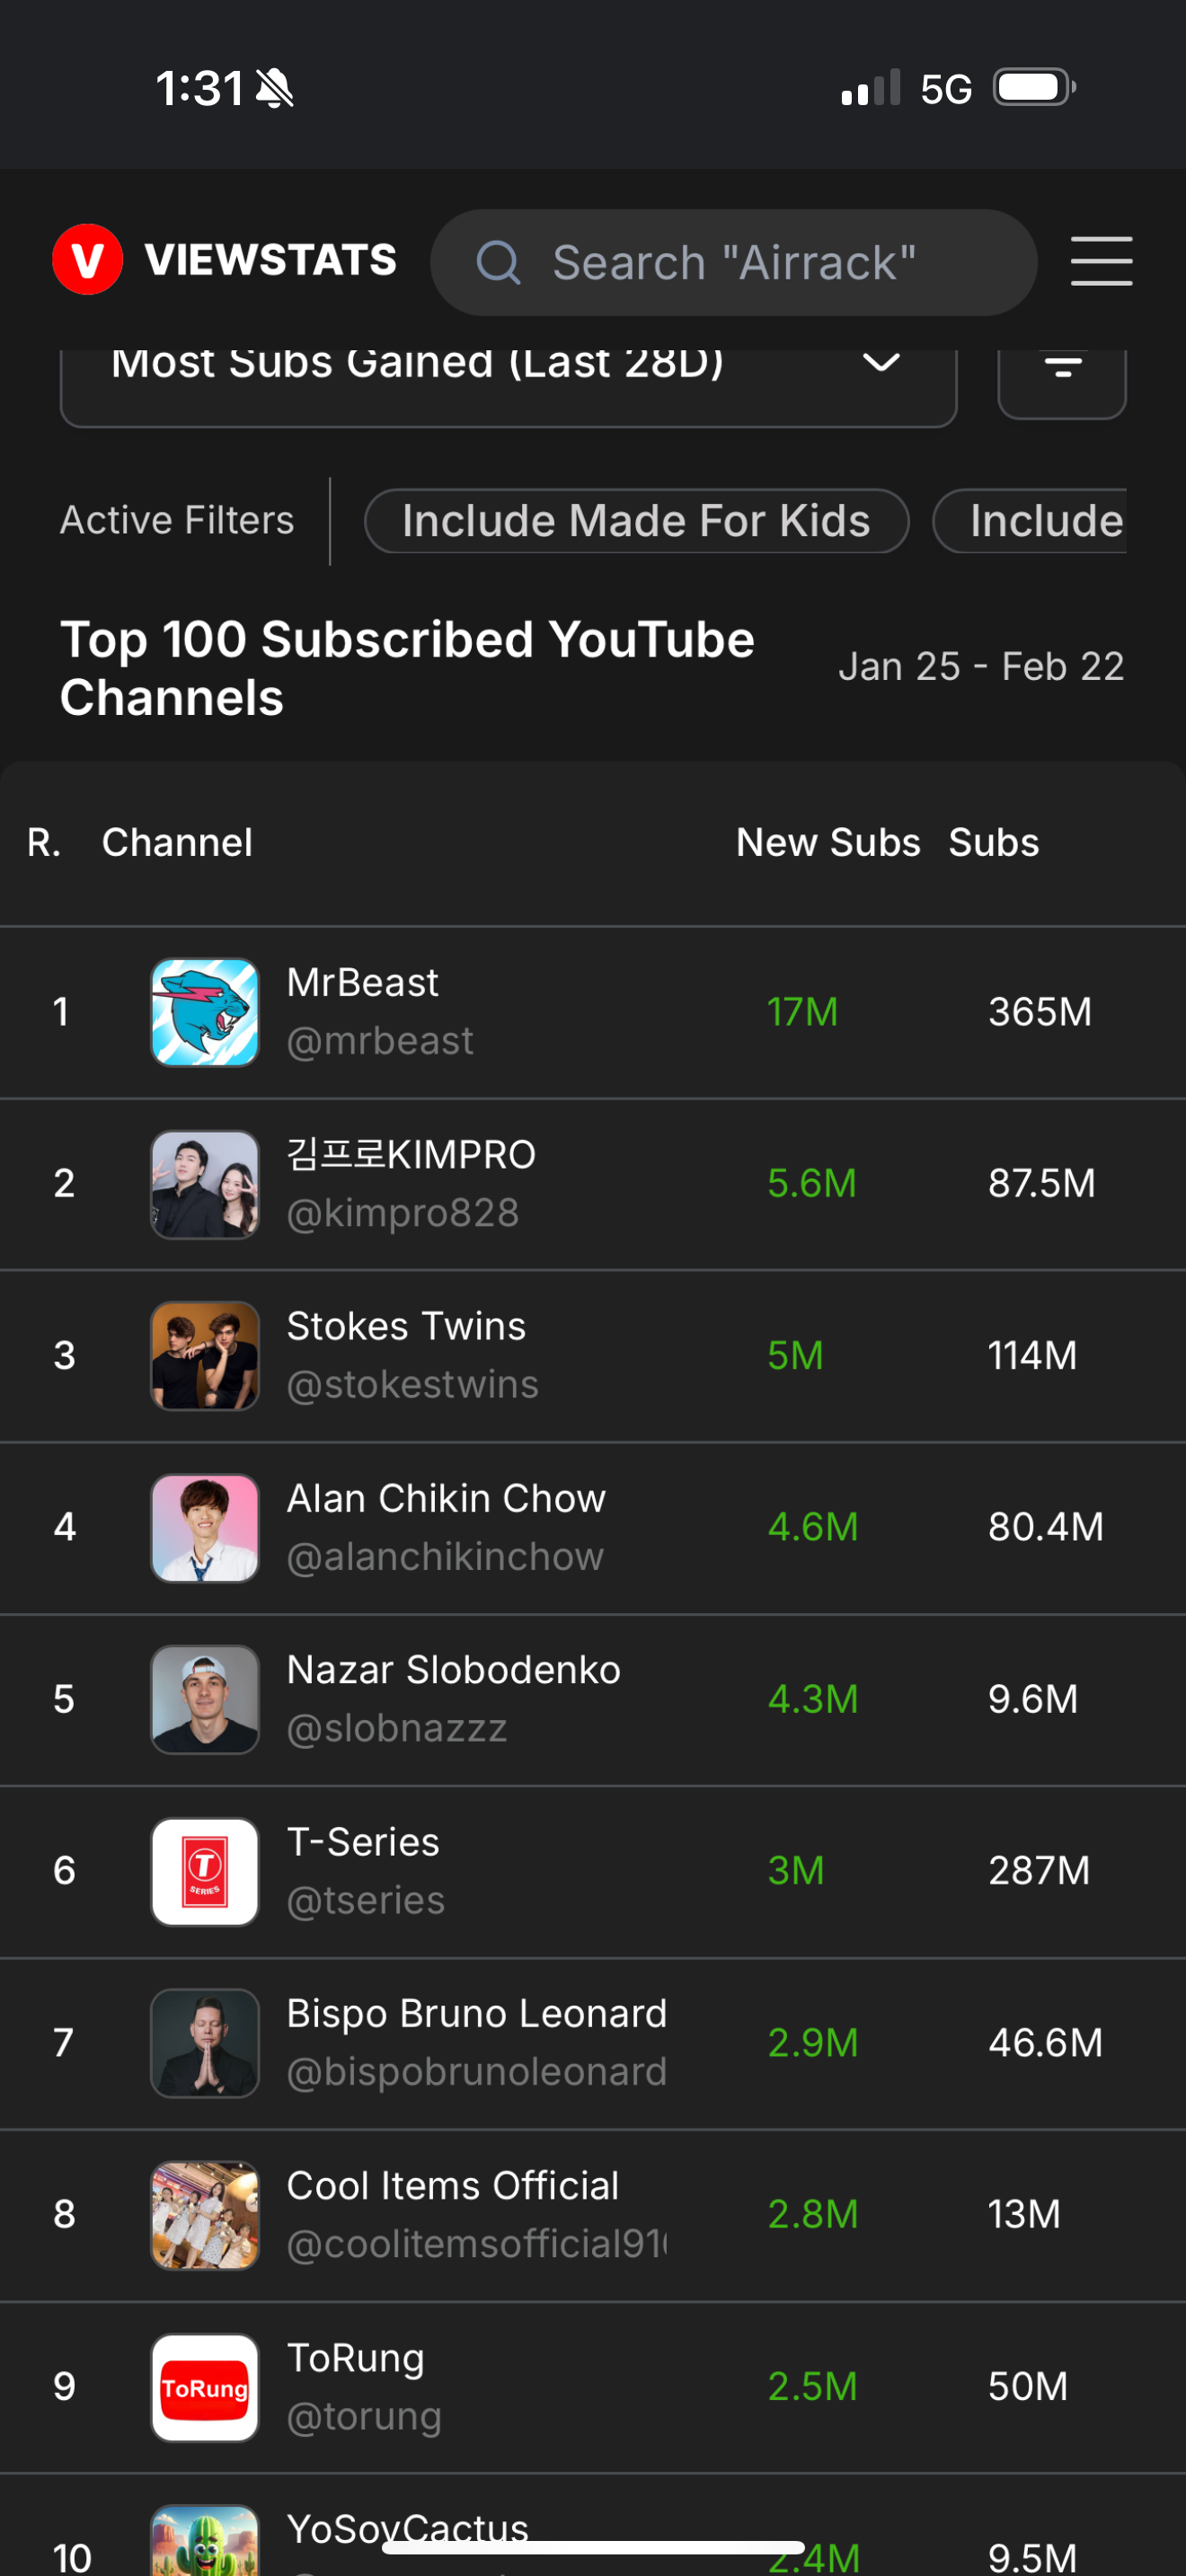Select the Stokes Twins avatar
The height and width of the screenshot is (2576, 1186).
click(205, 1355)
